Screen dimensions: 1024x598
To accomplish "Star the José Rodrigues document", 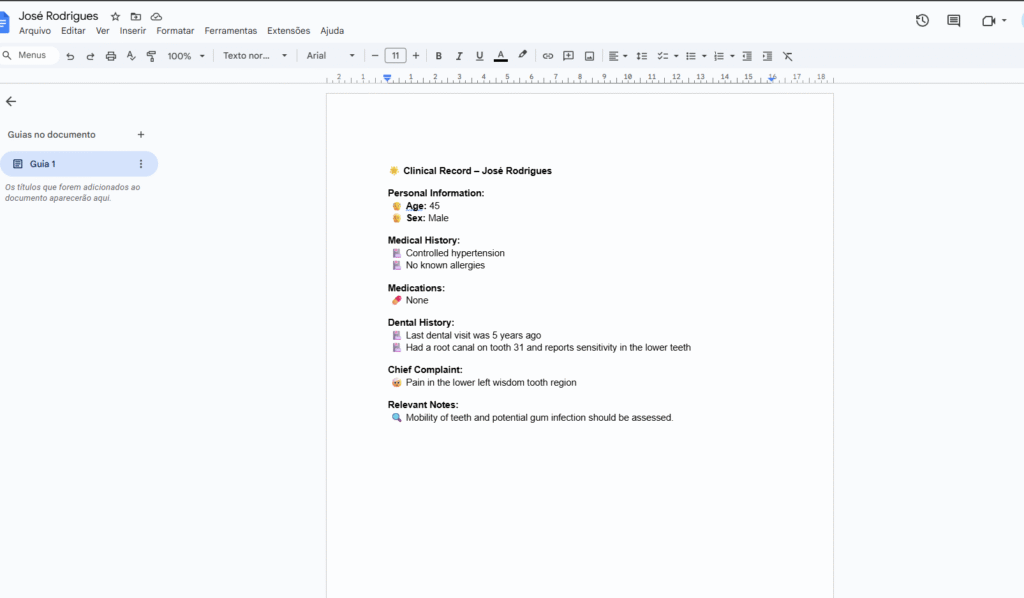I will (x=115, y=17).
